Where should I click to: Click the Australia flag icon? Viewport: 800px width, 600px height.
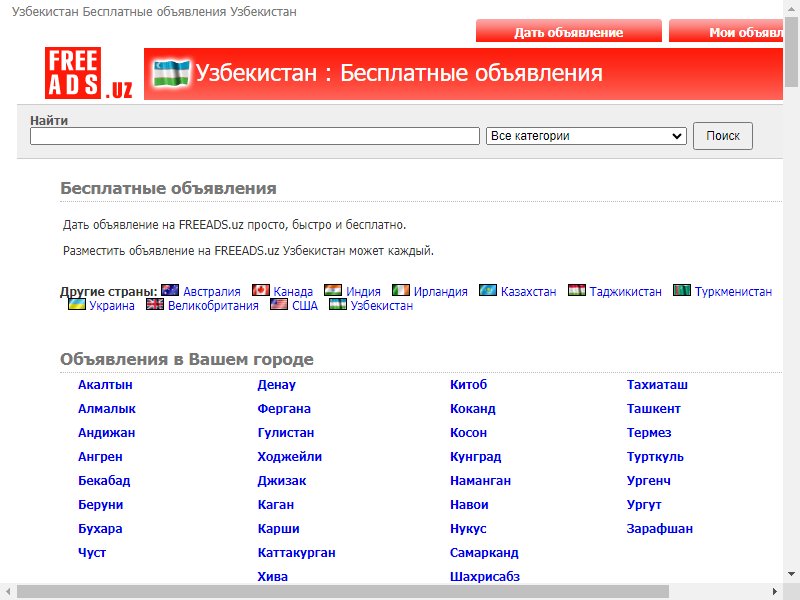coord(170,290)
